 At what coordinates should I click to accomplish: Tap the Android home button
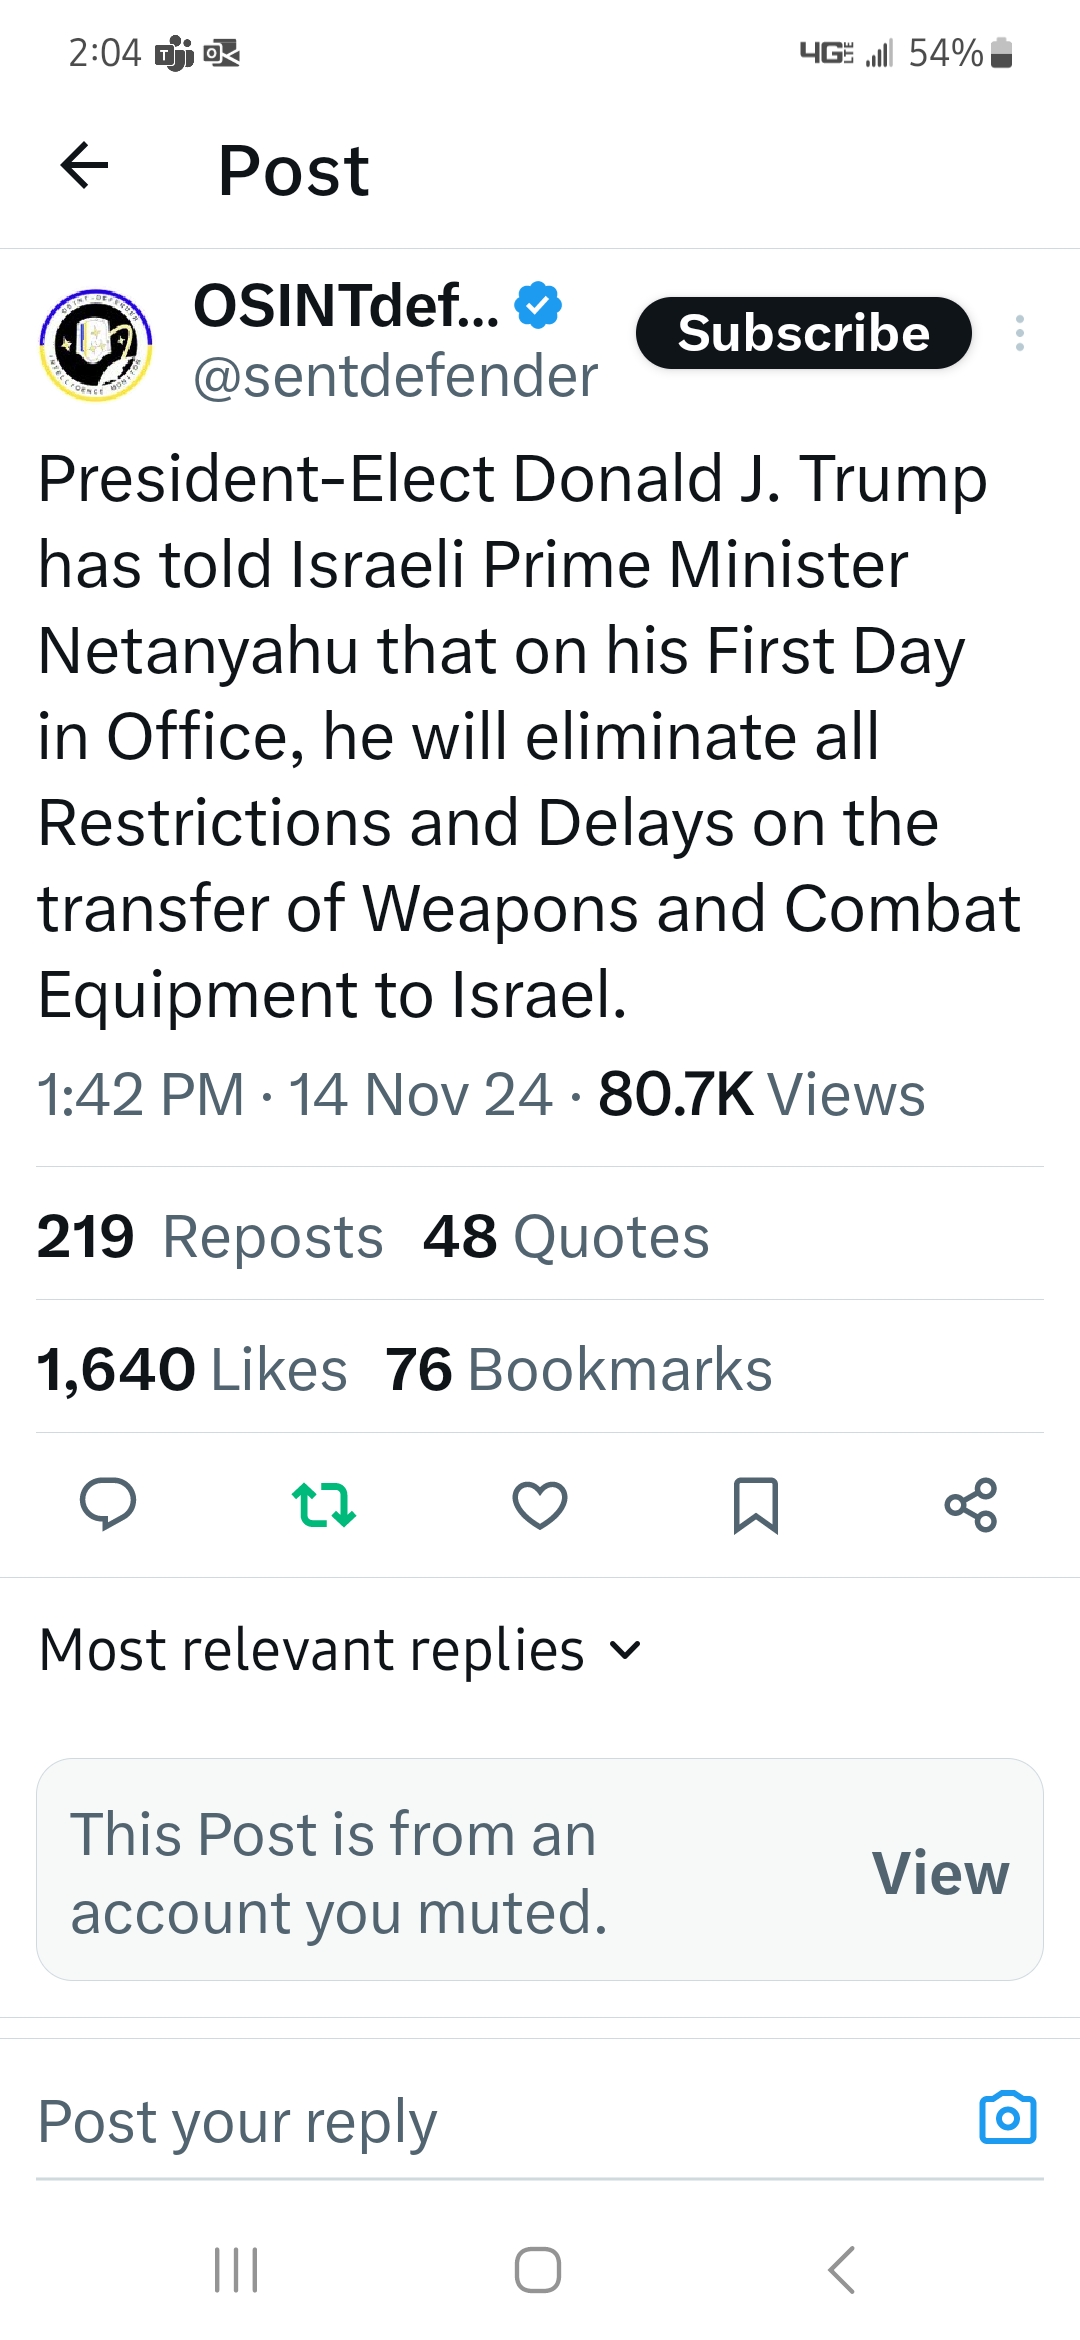538,2269
